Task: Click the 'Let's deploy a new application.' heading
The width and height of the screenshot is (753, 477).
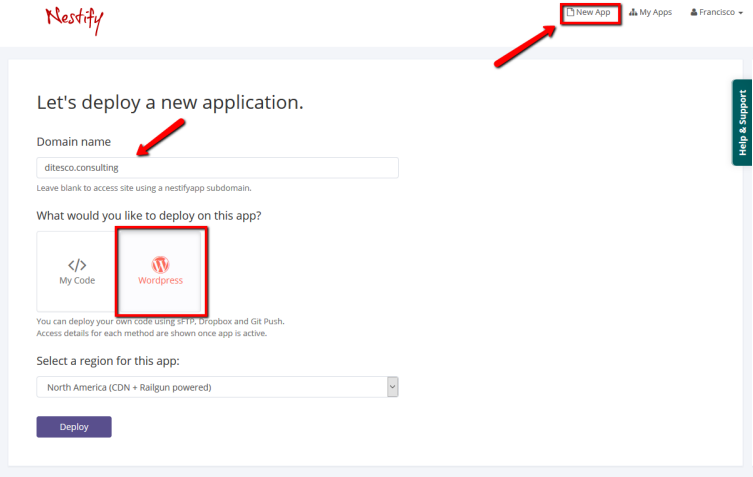Action: (170, 102)
